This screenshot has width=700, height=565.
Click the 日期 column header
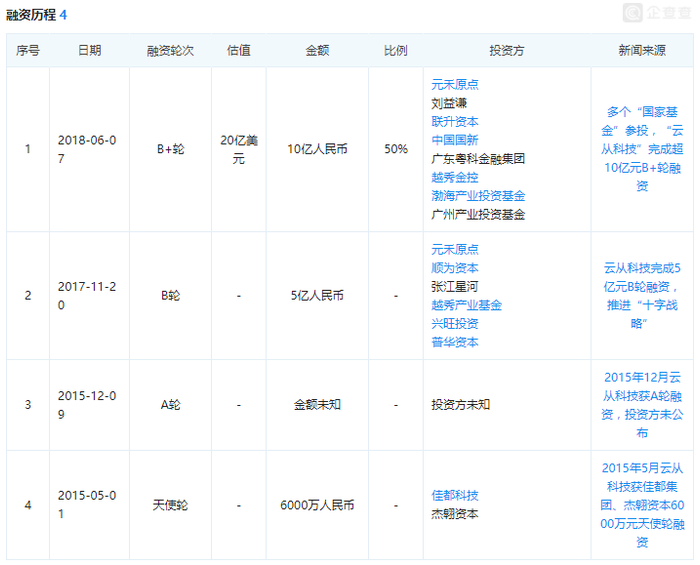[x=89, y=50]
